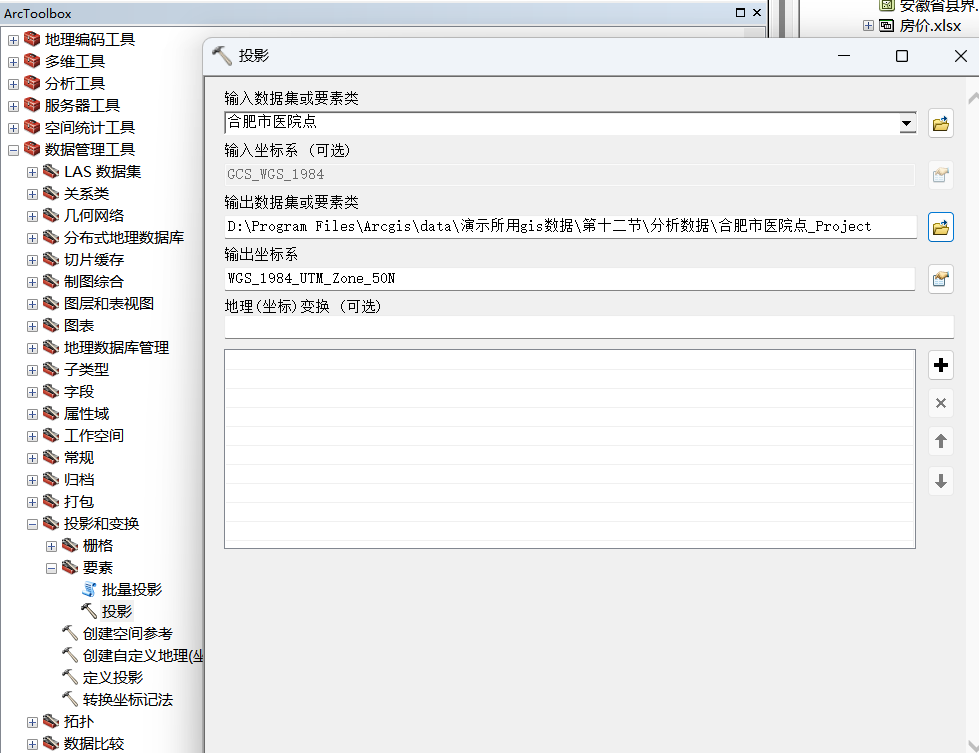Expand the LAS 数据集 toolset
Viewport: 979px width, 753px height.
pos(32,172)
